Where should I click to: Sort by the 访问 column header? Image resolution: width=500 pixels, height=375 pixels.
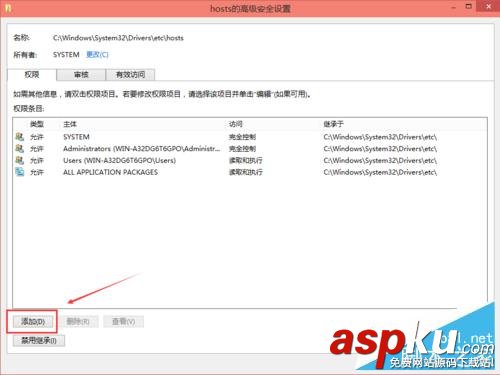click(235, 124)
